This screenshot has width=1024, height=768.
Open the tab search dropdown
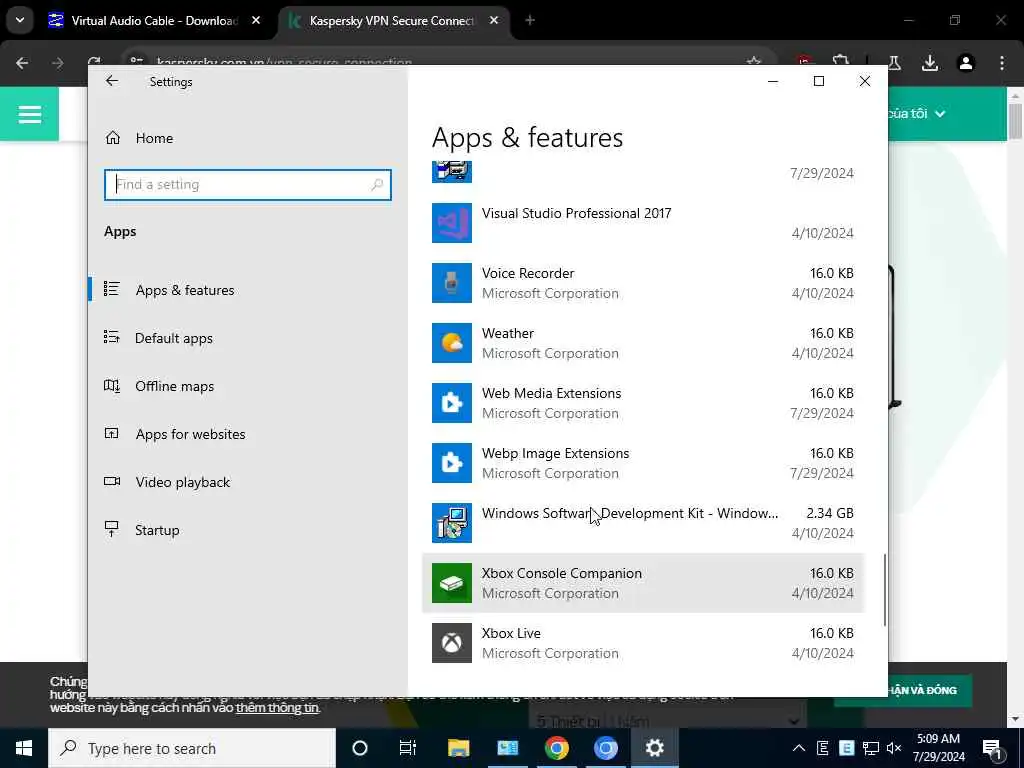[20, 20]
